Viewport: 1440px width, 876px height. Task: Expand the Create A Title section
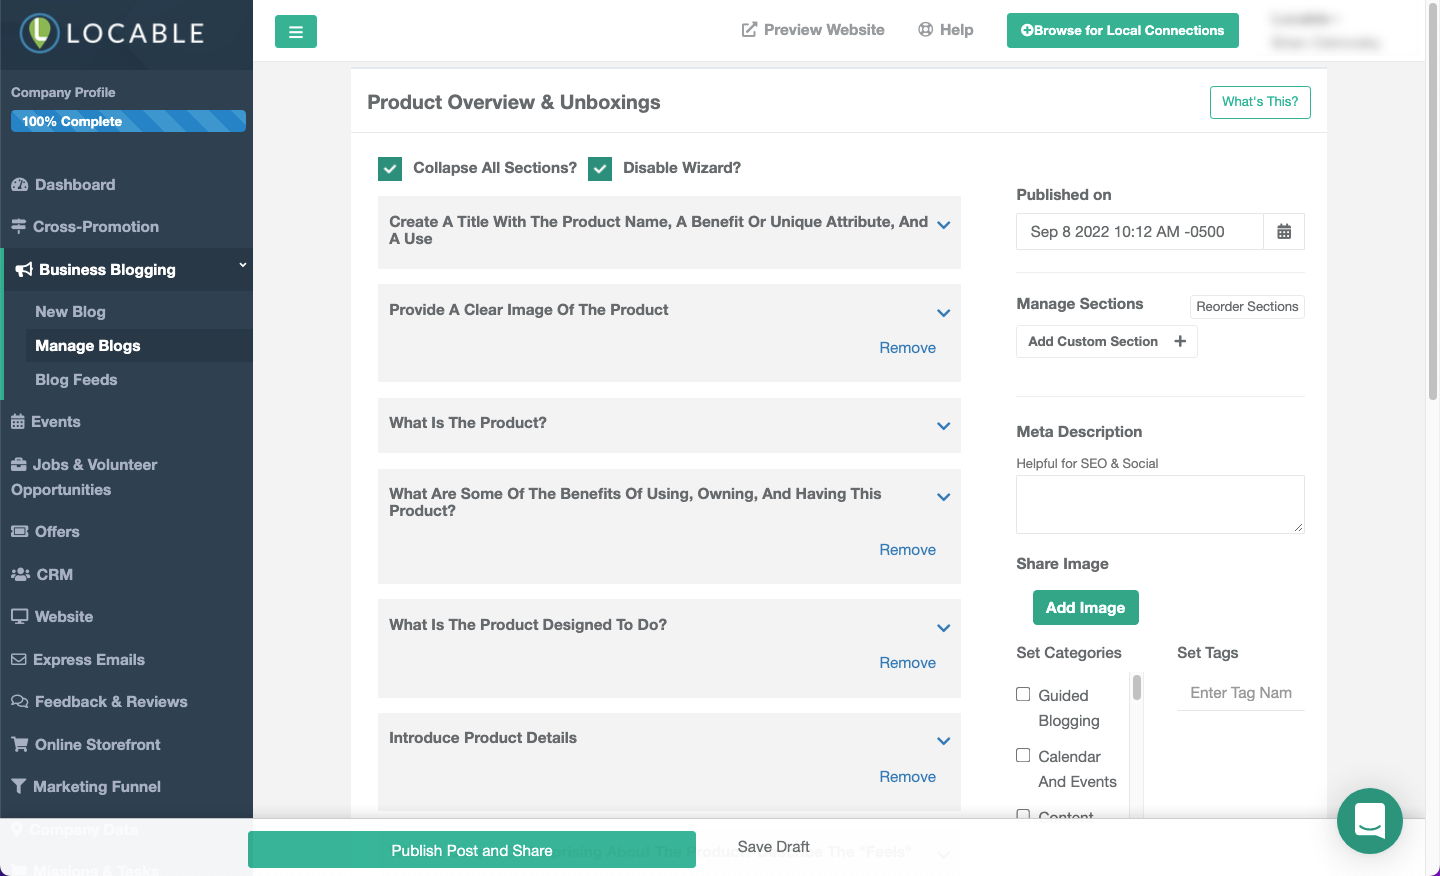[x=943, y=225]
